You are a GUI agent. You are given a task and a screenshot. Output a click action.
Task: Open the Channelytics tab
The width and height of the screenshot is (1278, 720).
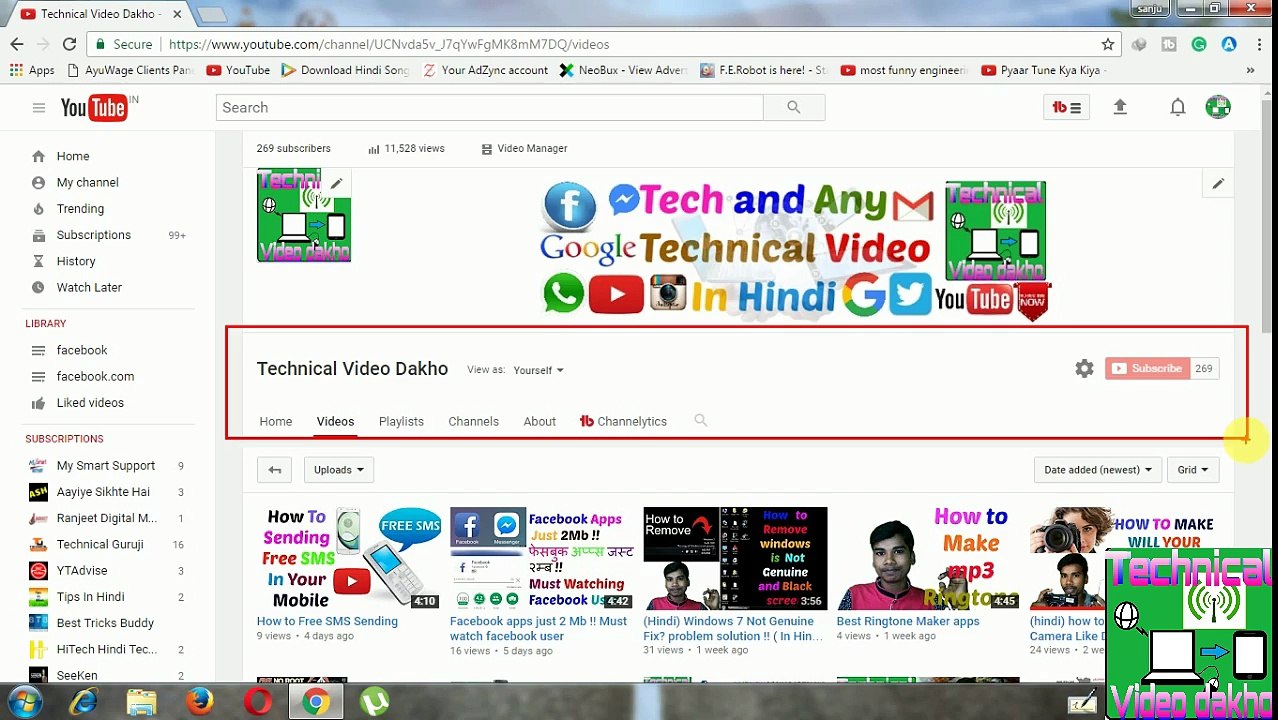pos(623,422)
